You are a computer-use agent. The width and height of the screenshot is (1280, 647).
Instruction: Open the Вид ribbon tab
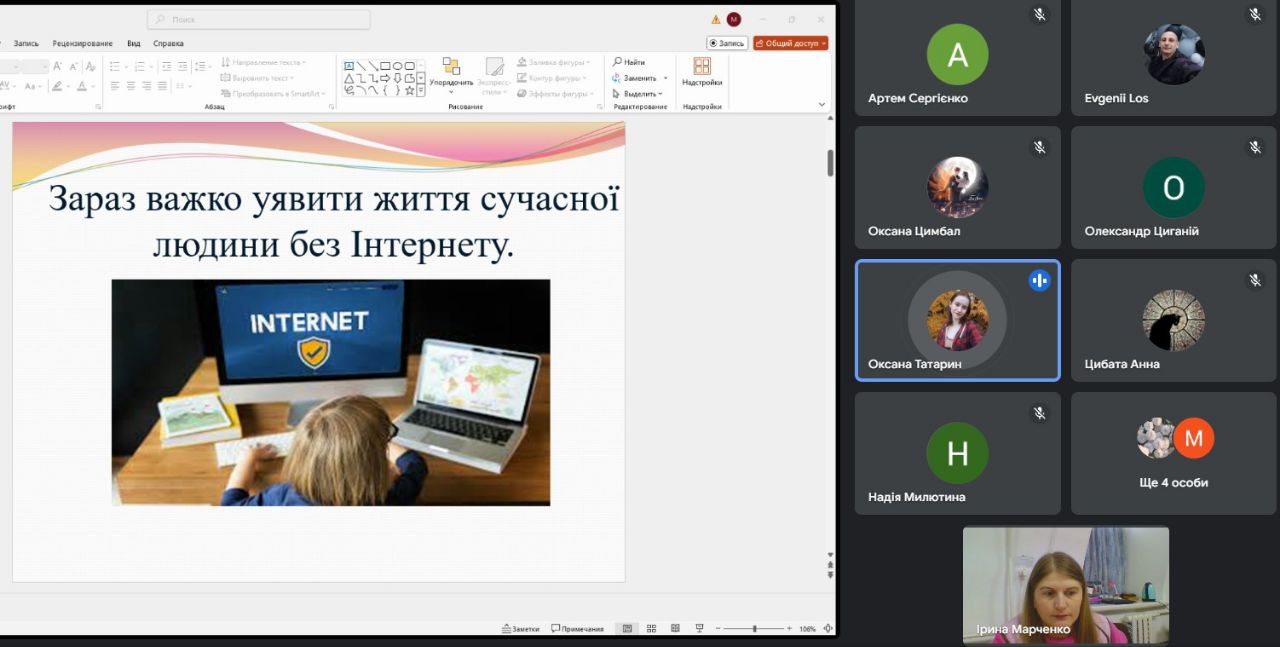[134, 43]
